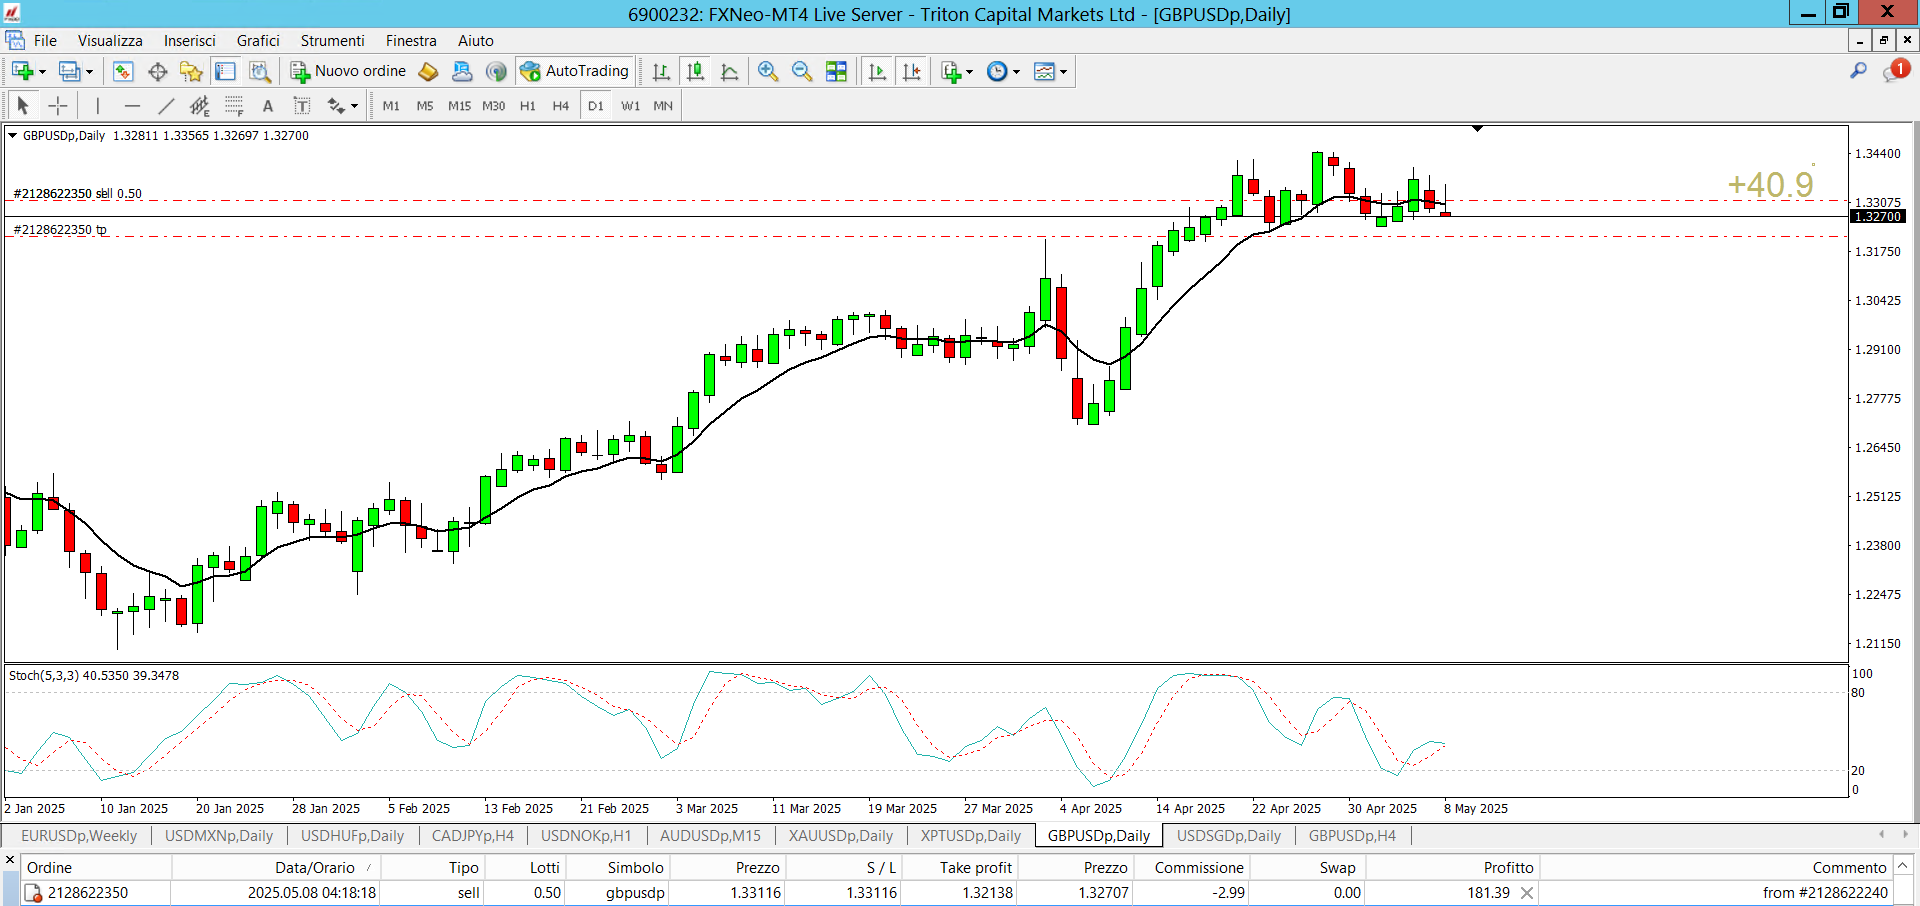Select the horizontal line drawing tool
This screenshot has width=1920, height=906.
coord(132,105)
